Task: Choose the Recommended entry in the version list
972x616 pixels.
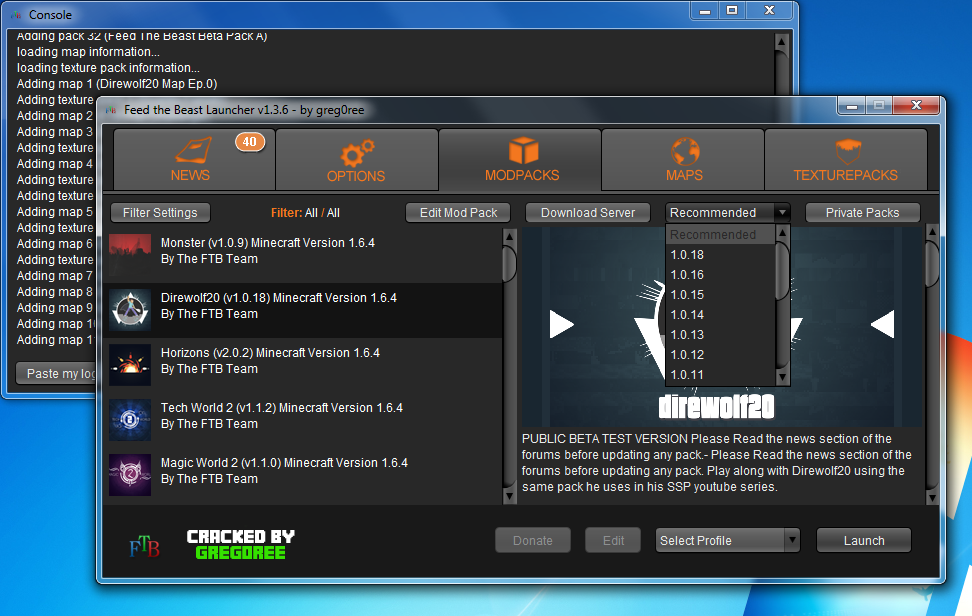Action: (720, 235)
